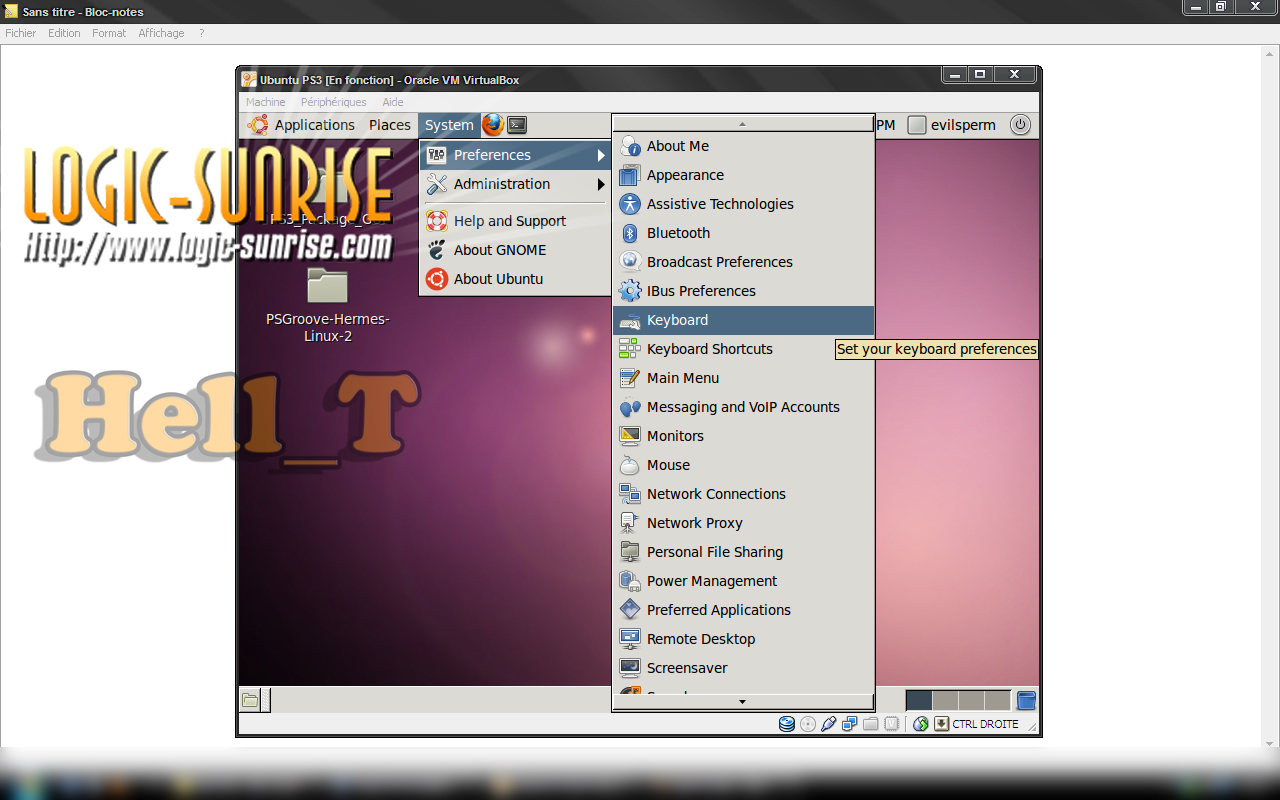
Task: Click the lifebuoy Help and Support icon
Action: click(x=437, y=221)
